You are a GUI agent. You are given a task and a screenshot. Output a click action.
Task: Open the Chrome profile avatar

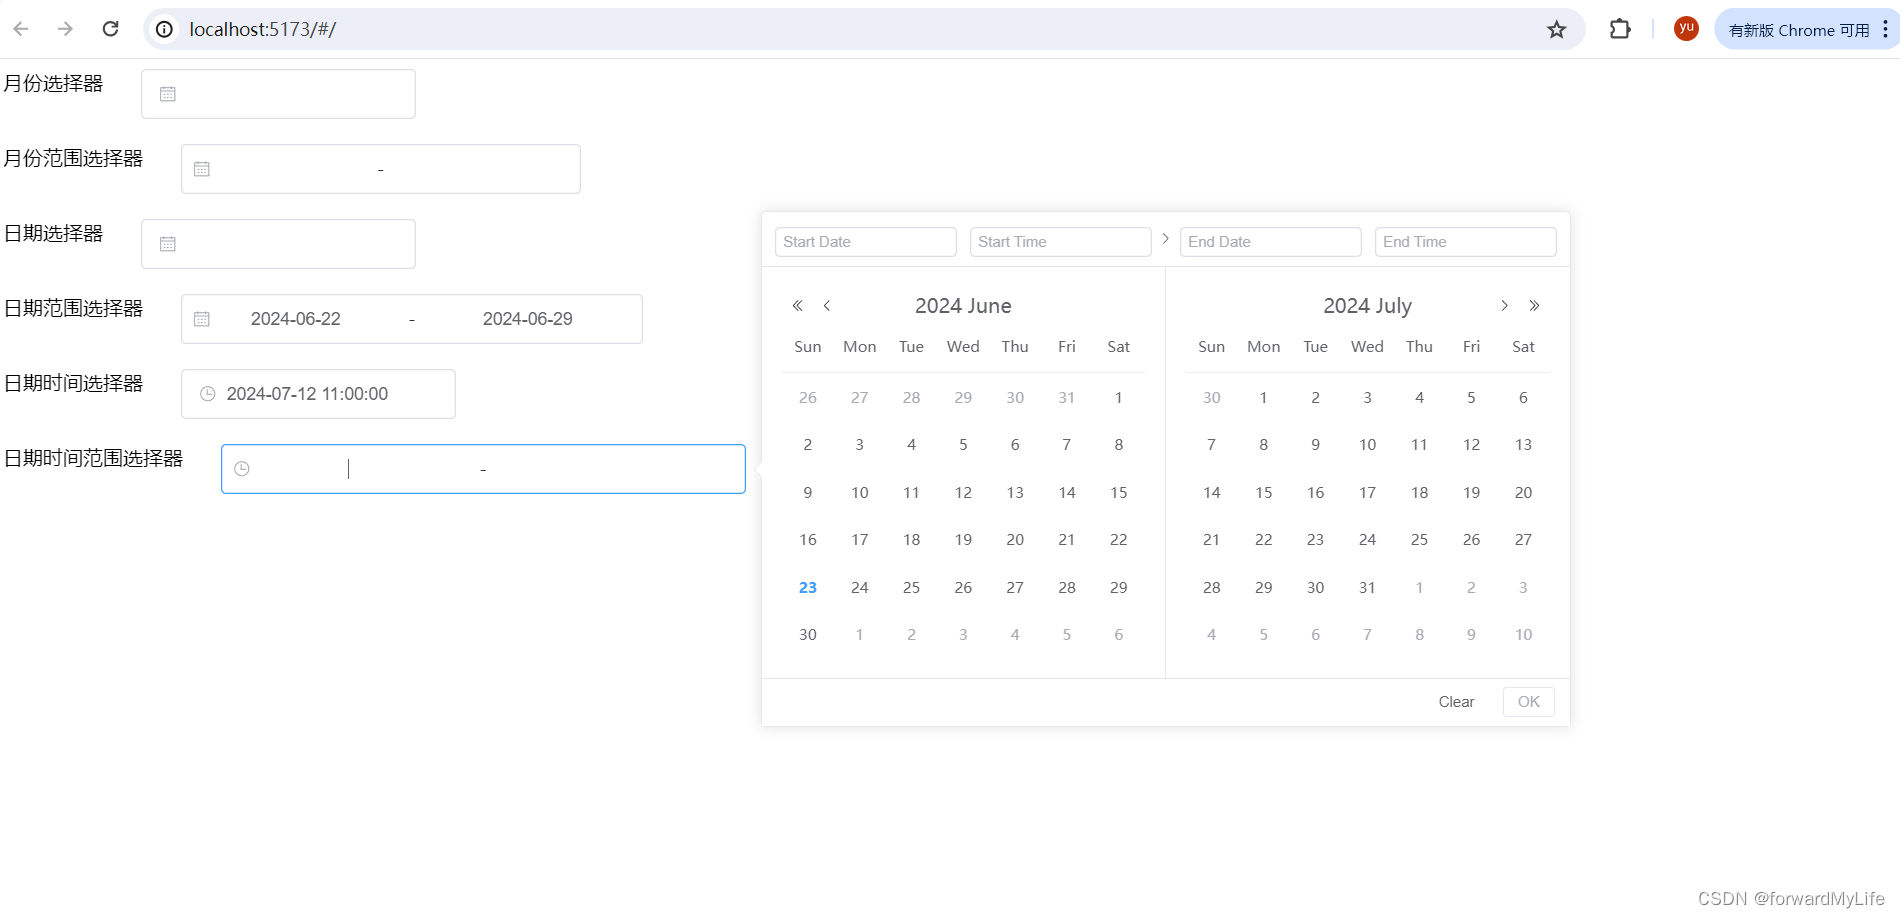[1686, 29]
